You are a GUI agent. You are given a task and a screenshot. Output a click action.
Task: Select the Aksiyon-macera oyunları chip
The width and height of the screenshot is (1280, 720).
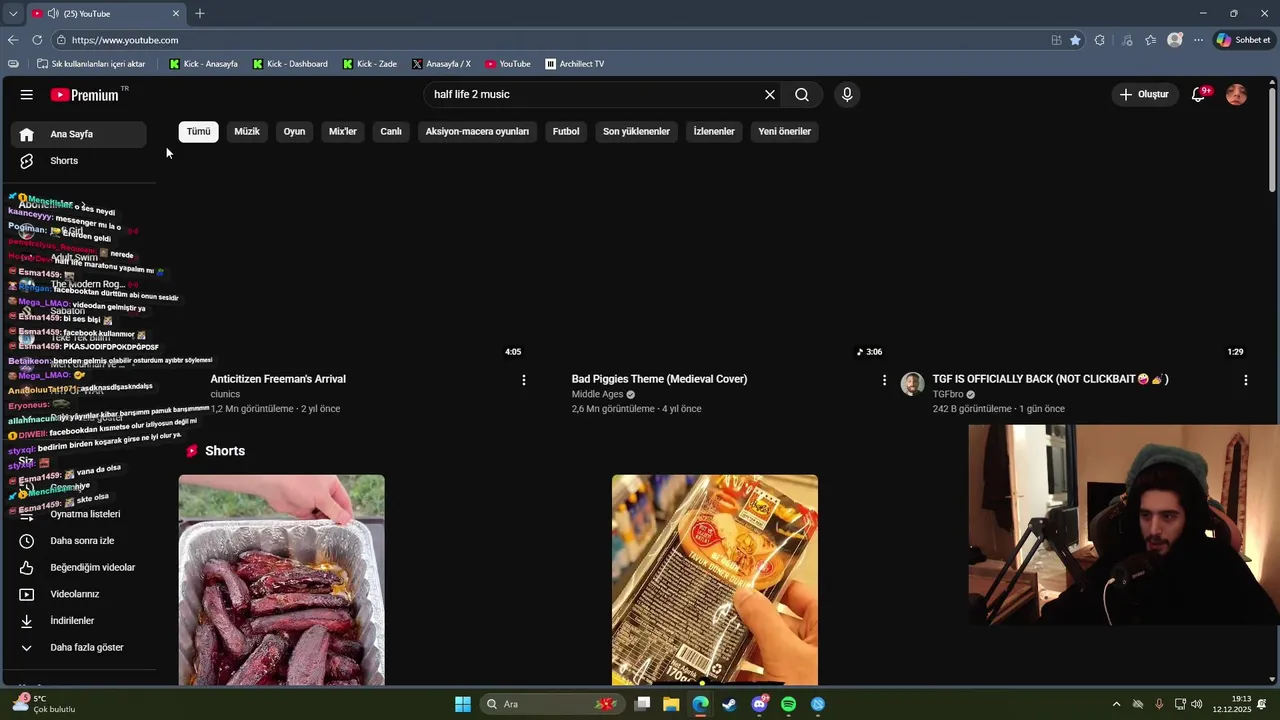click(x=477, y=131)
